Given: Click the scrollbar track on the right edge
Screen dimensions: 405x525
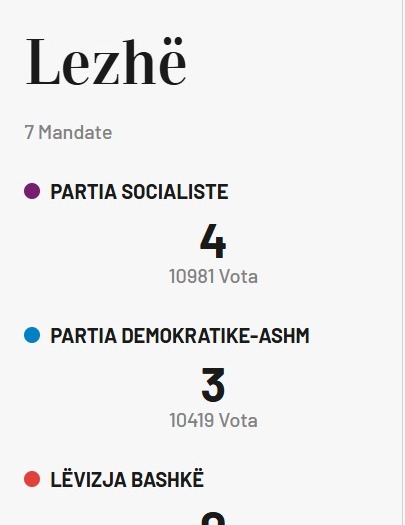Looking at the screenshot, I should 403,262.
